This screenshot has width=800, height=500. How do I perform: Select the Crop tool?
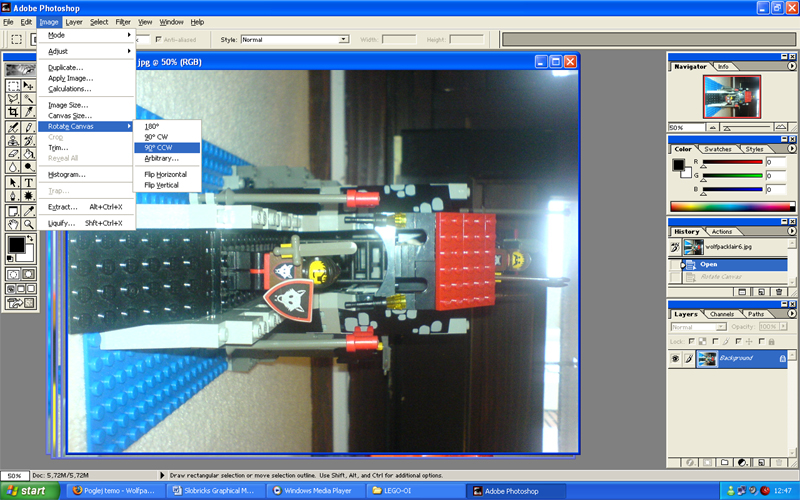pos(13,112)
